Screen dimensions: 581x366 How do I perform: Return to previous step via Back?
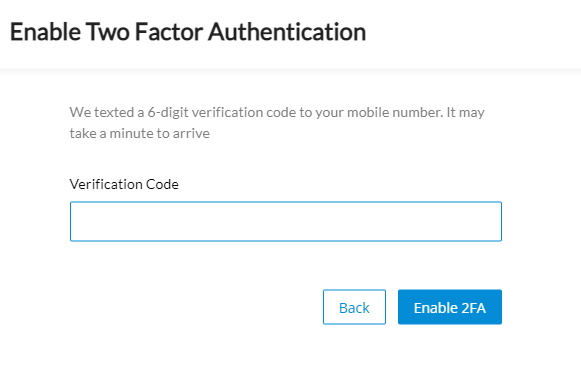tap(354, 307)
